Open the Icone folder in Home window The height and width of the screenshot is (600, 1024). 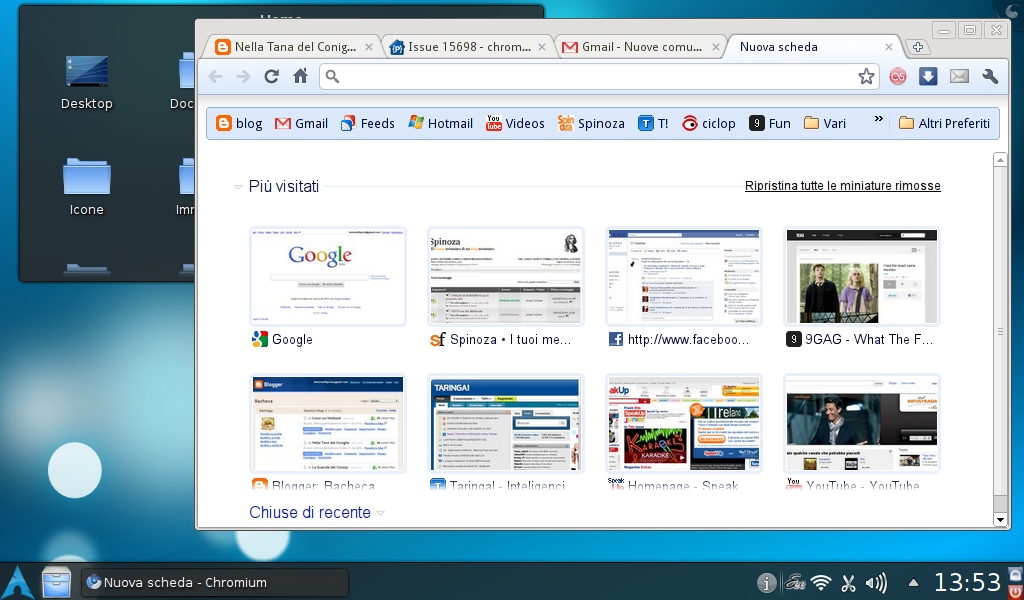click(87, 187)
